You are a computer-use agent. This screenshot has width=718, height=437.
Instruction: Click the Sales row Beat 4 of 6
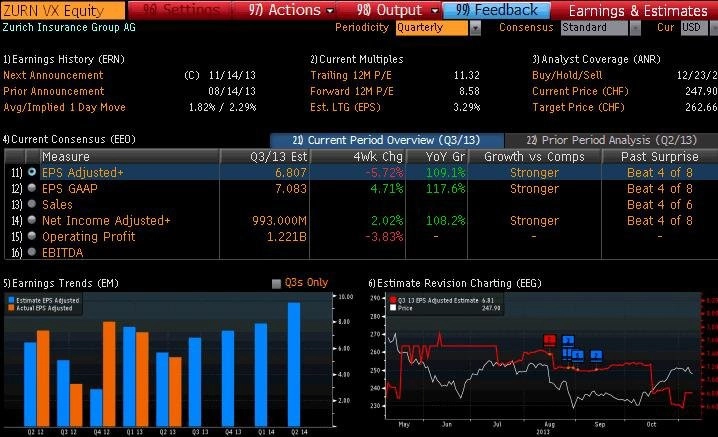660,205
